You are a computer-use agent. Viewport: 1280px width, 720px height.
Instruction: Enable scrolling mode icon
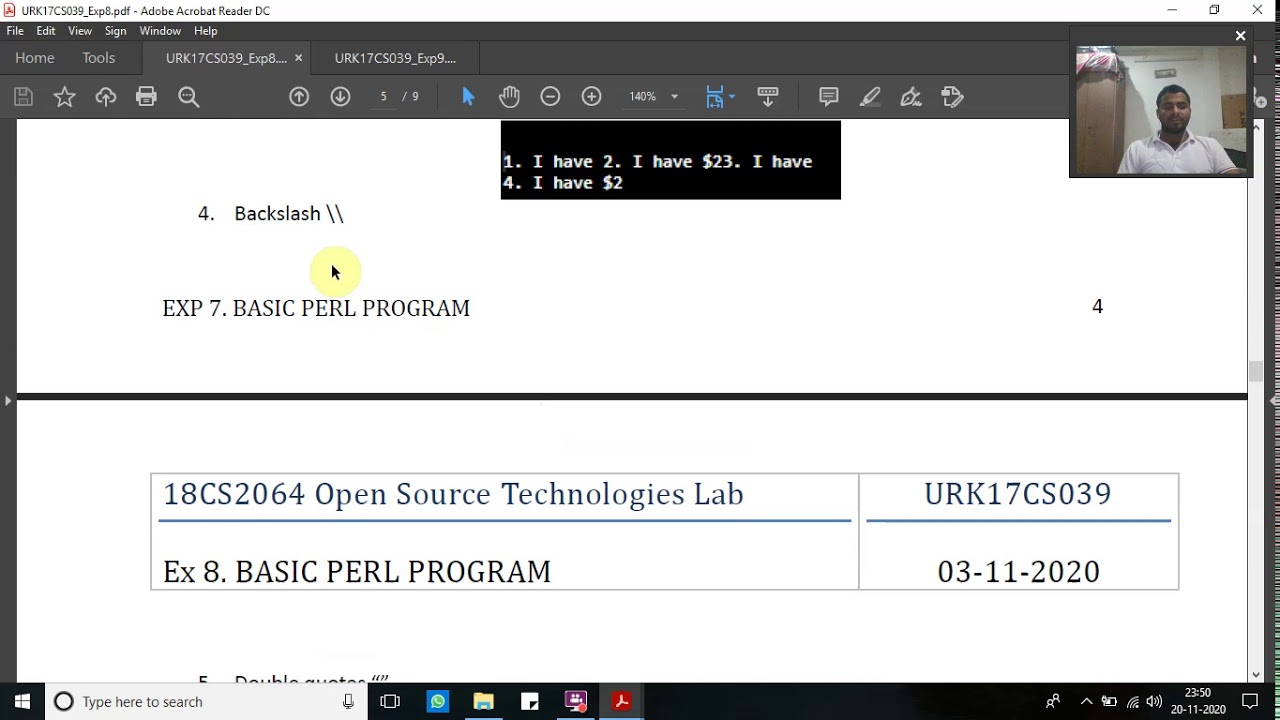(768, 97)
